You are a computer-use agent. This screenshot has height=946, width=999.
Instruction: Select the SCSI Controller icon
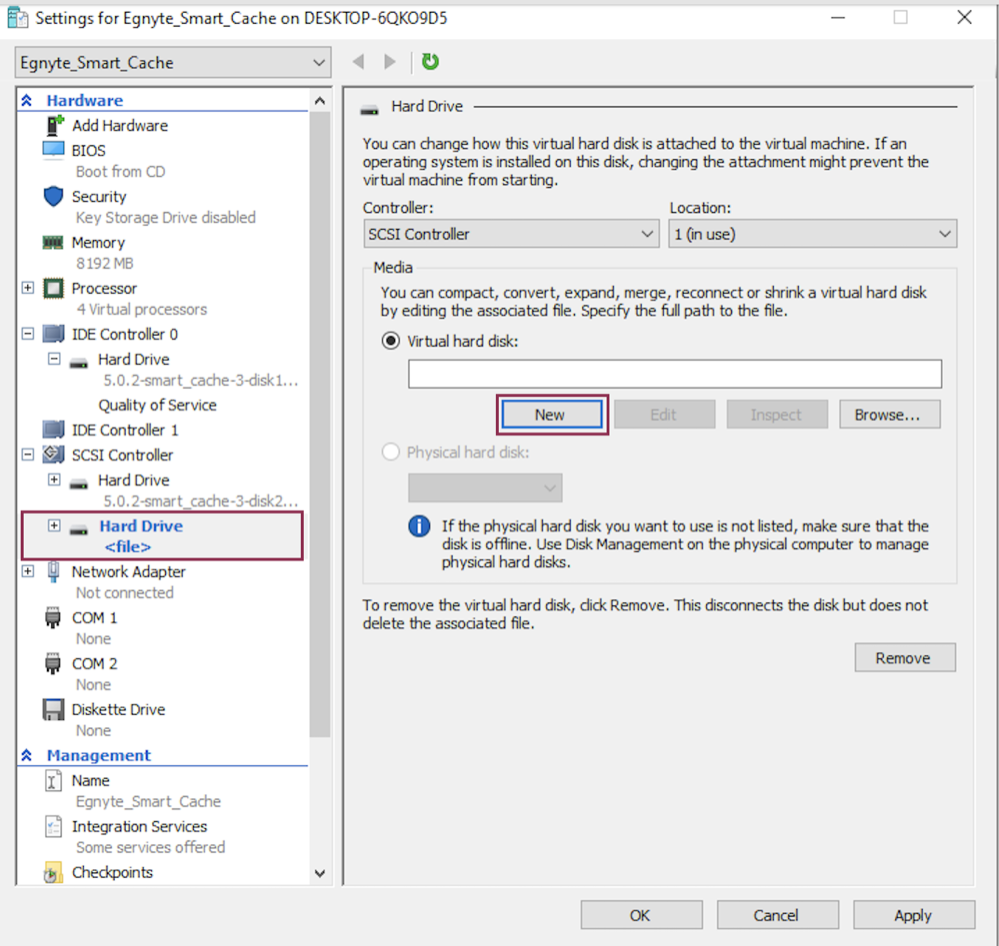(54, 455)
